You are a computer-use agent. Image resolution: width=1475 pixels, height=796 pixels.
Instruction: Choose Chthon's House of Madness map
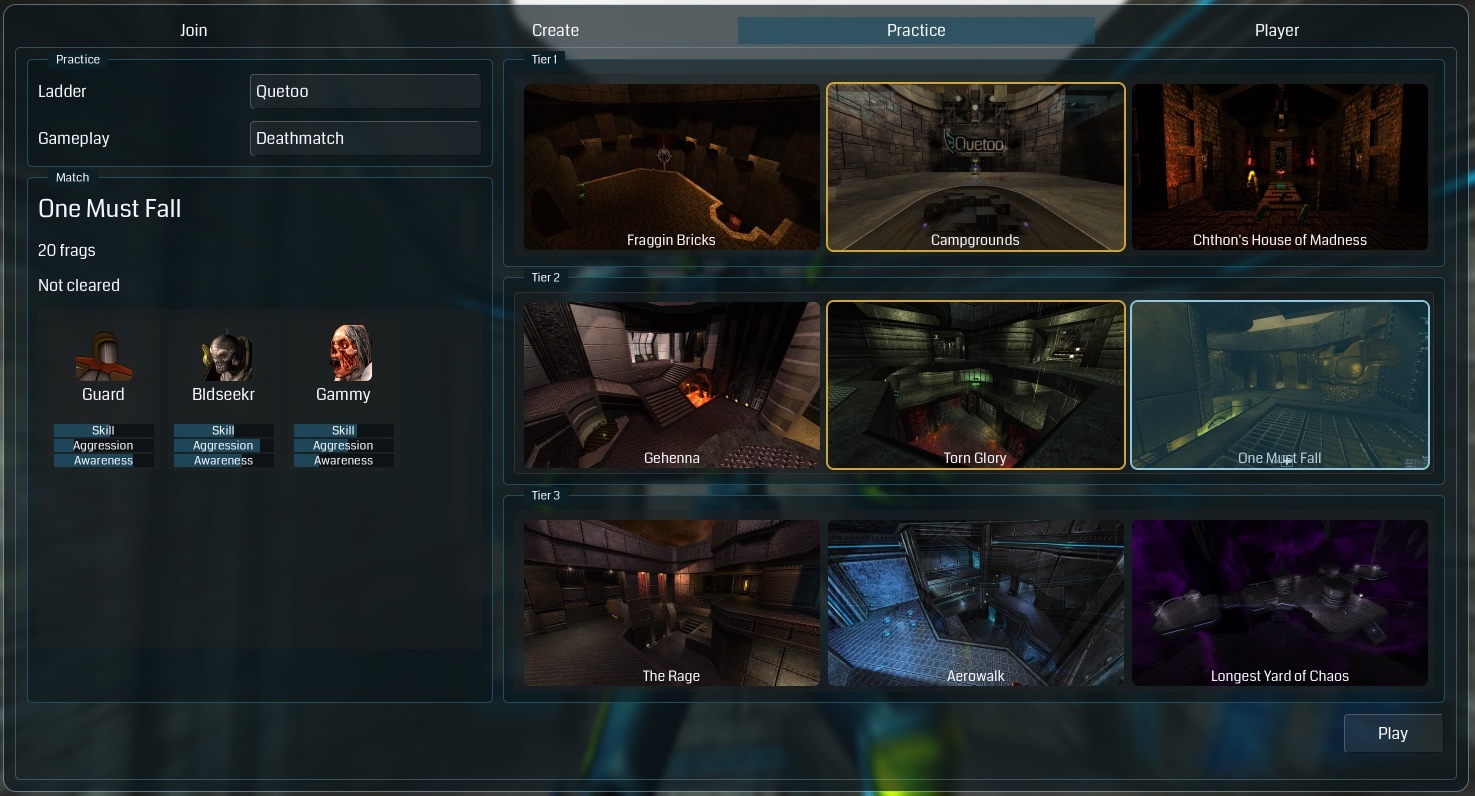pos(1280,167)
